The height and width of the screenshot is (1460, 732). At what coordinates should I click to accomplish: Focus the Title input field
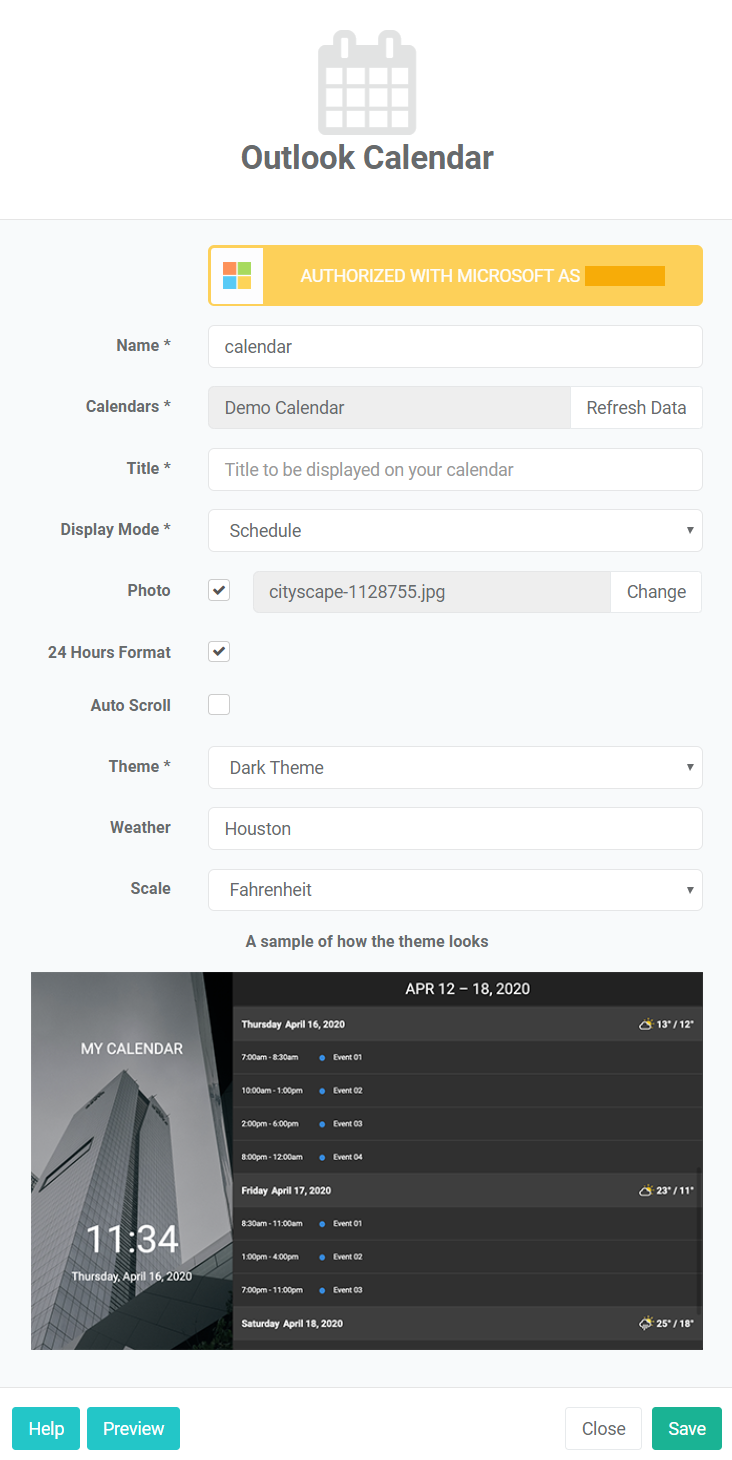pyautogui.click(x=455, y=470)
